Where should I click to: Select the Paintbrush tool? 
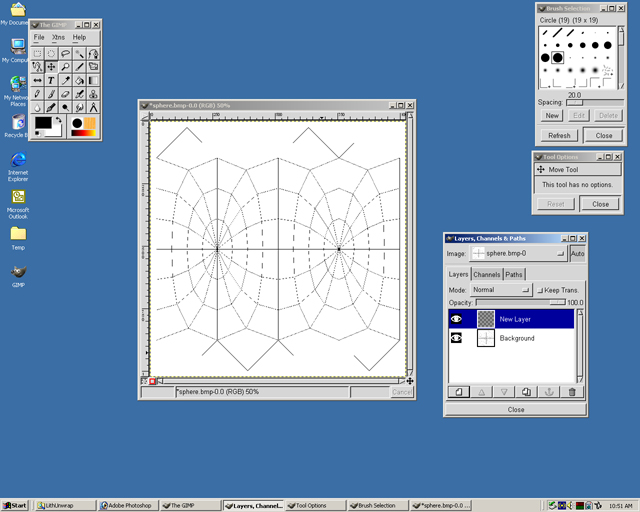pos(51,94)
